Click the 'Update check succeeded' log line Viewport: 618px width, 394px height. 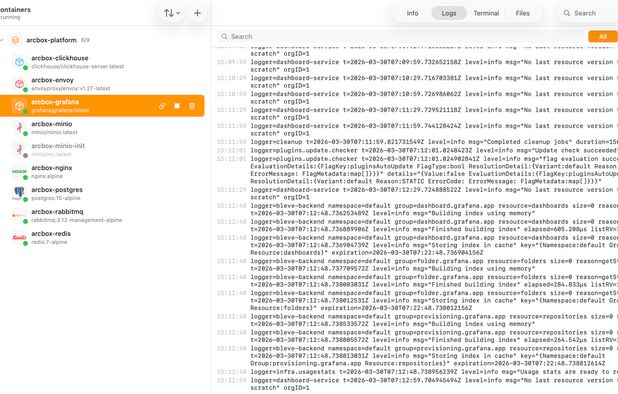417,150
